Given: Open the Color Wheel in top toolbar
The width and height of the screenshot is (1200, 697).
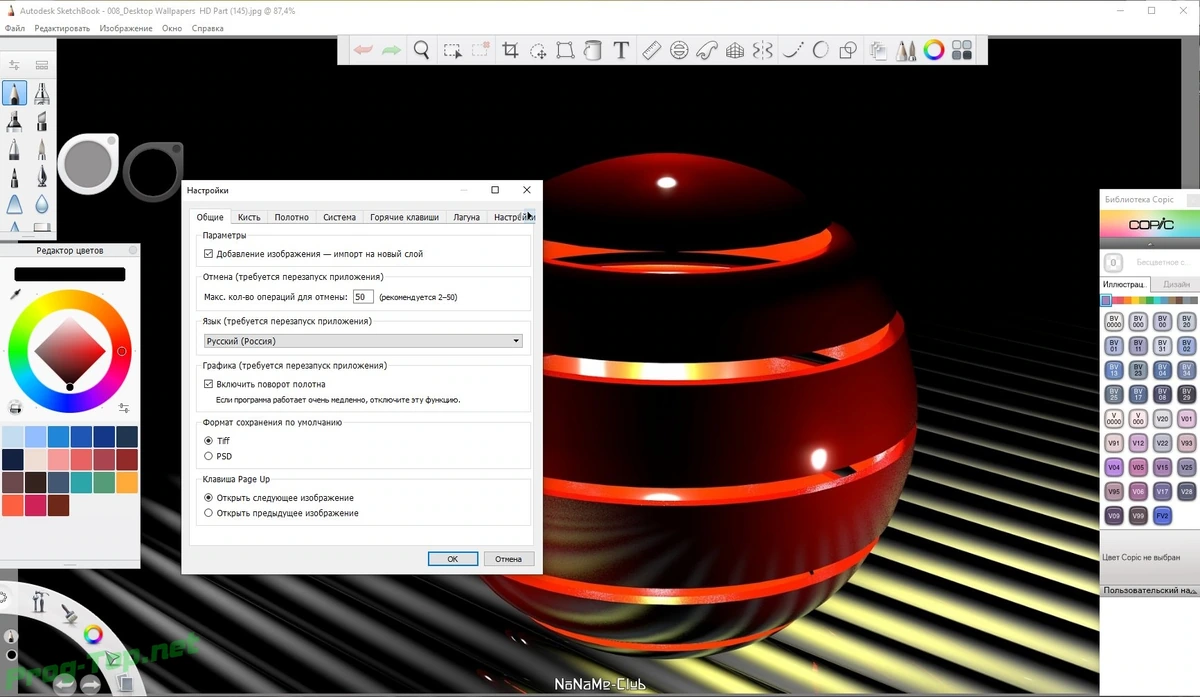Looking at the screenshot, I should tap(934, 50).
